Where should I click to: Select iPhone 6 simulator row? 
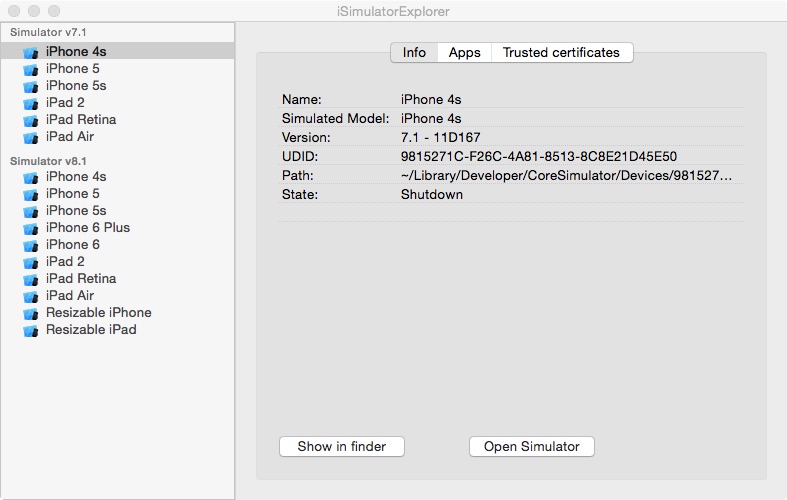(x=117, y=244)
